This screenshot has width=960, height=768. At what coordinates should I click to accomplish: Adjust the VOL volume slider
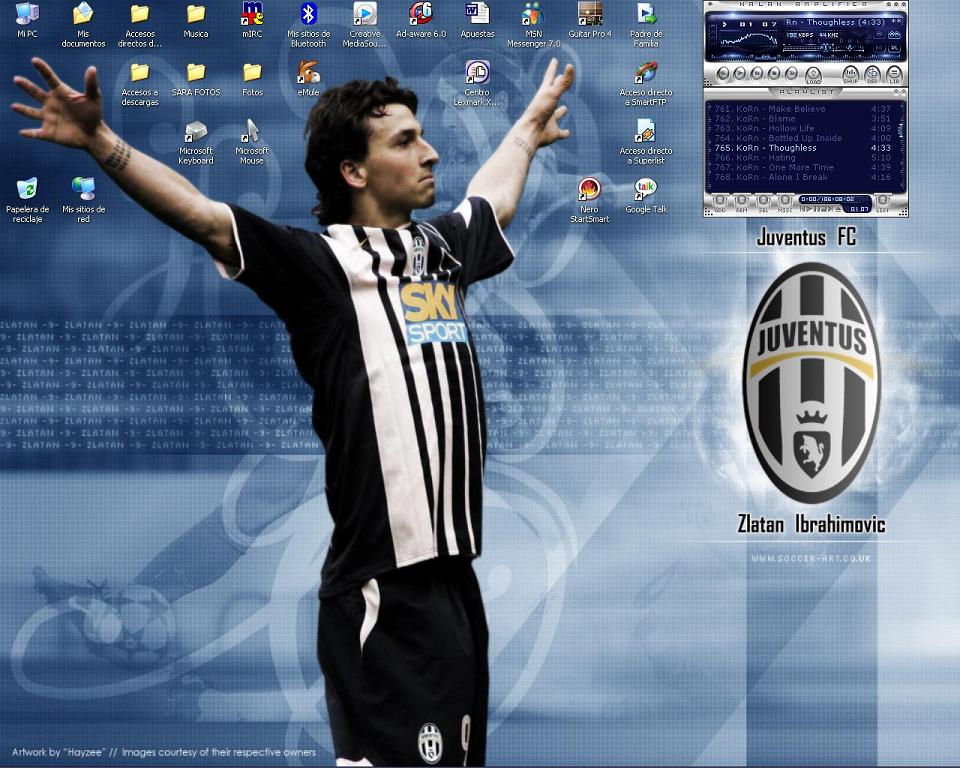click(x=808, y=47)
